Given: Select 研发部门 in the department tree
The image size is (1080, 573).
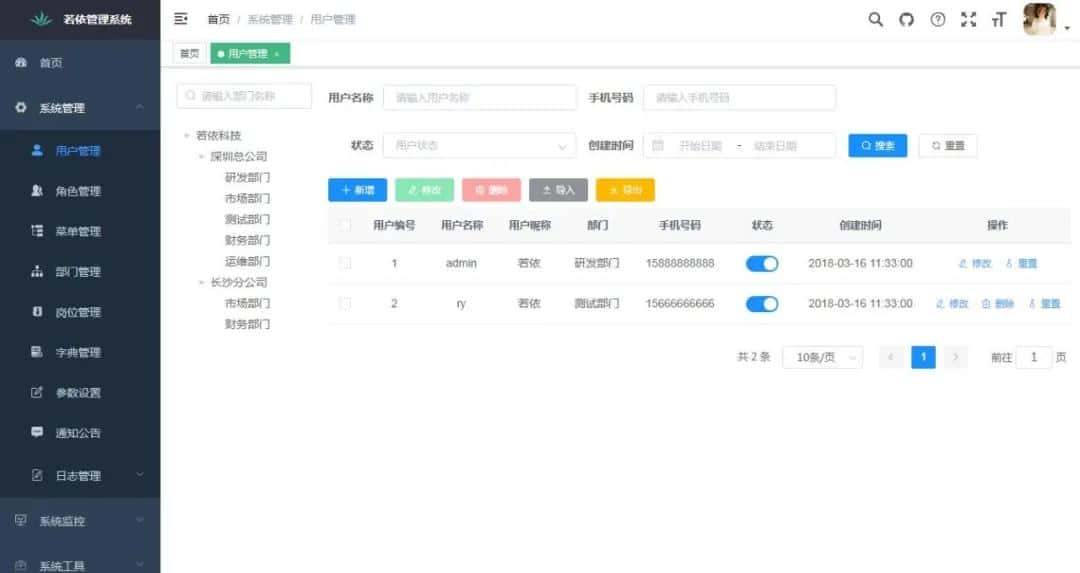Looking at the screenshot, I should tap(247, 178).
